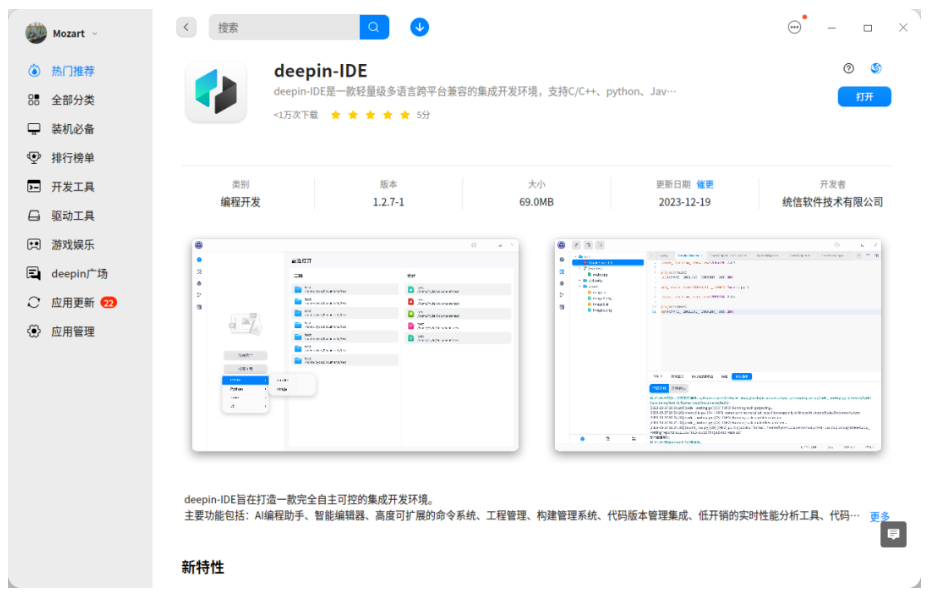Open 全部分类 category list

tap(72, 100)
